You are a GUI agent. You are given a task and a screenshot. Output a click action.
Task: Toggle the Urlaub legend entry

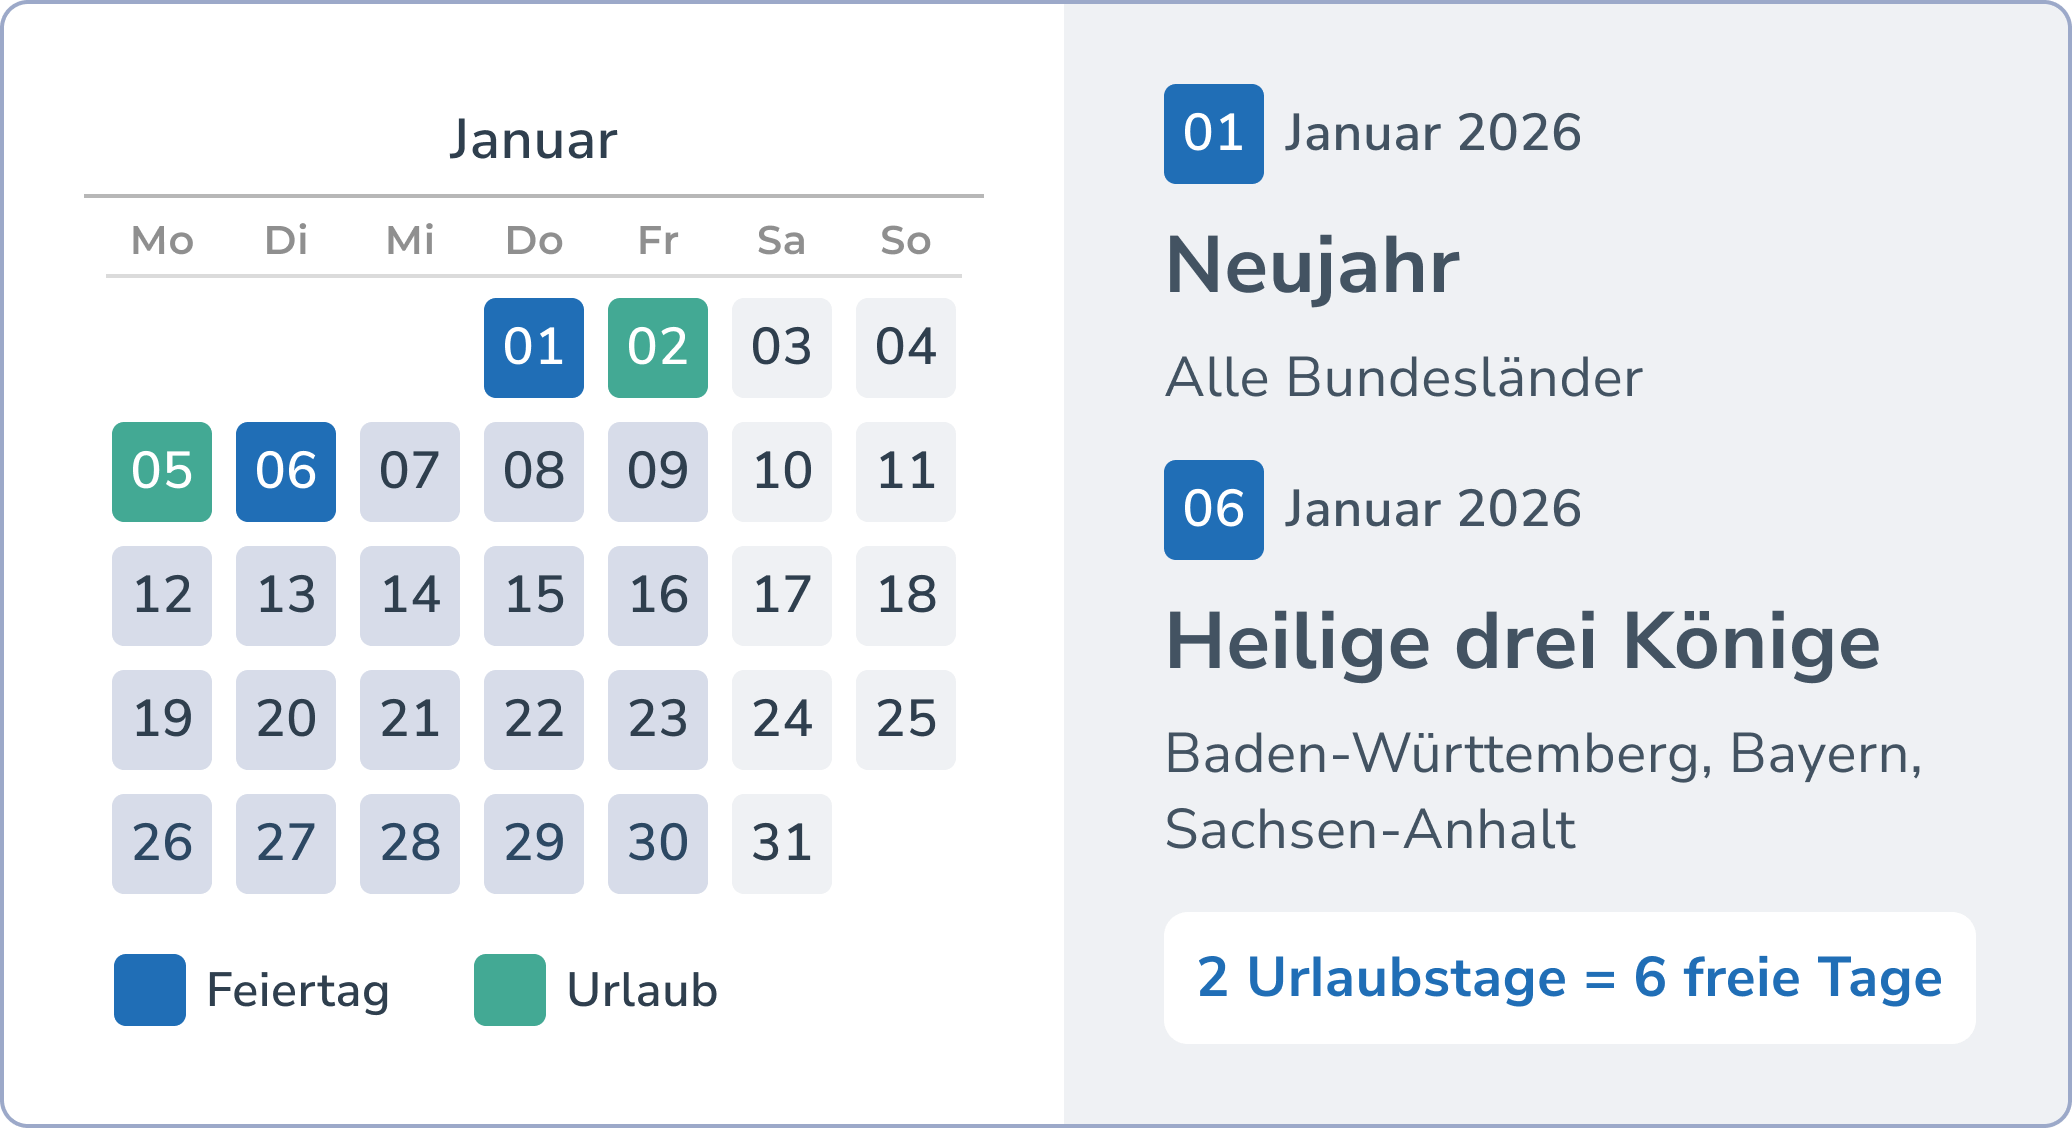click(x=640, y=991)
